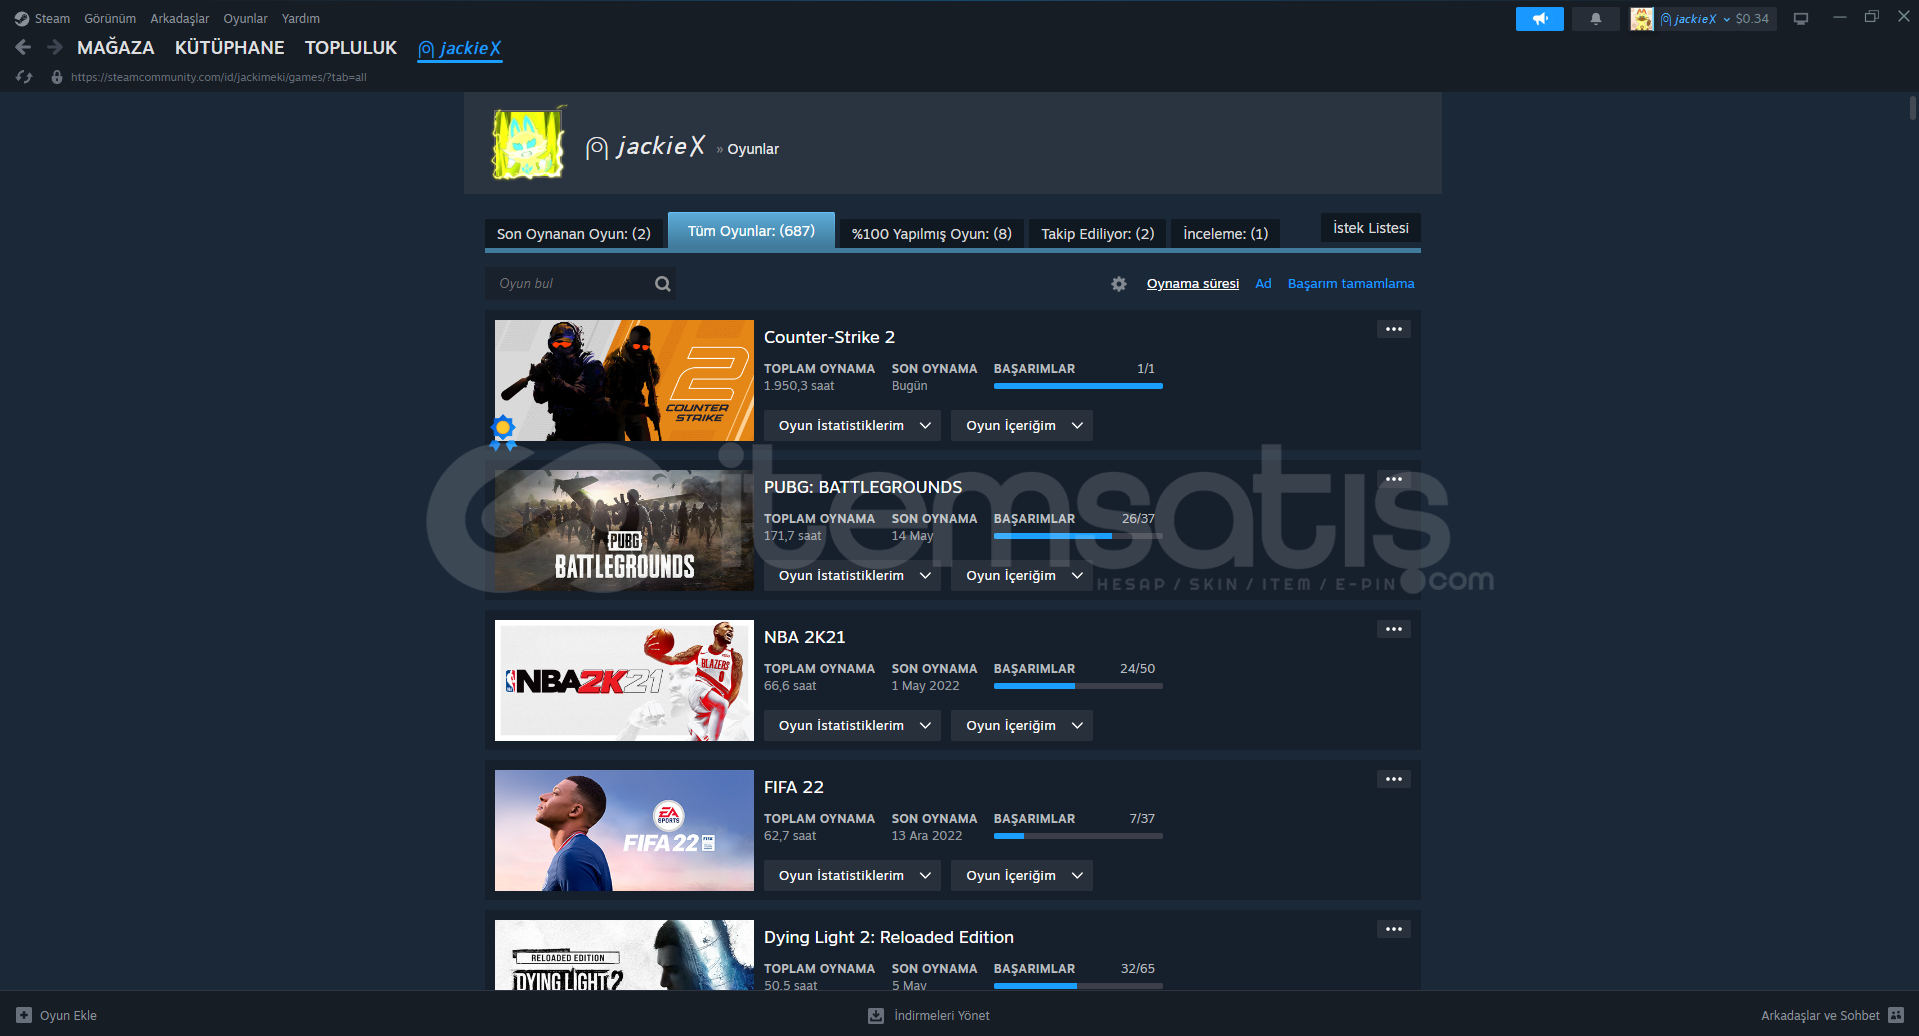Open PUBG: BATTLEGROUNDS three-dot options

pos(1394,479)
